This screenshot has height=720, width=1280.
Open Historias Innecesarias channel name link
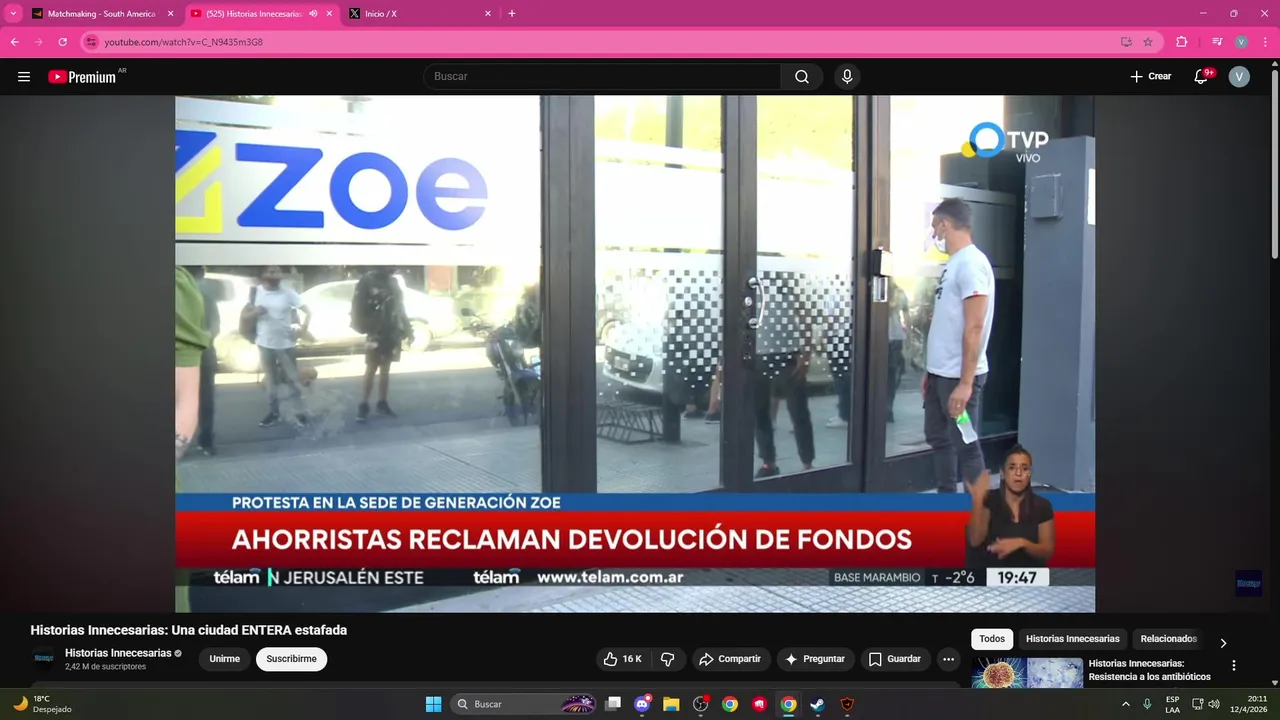point(118,653)
